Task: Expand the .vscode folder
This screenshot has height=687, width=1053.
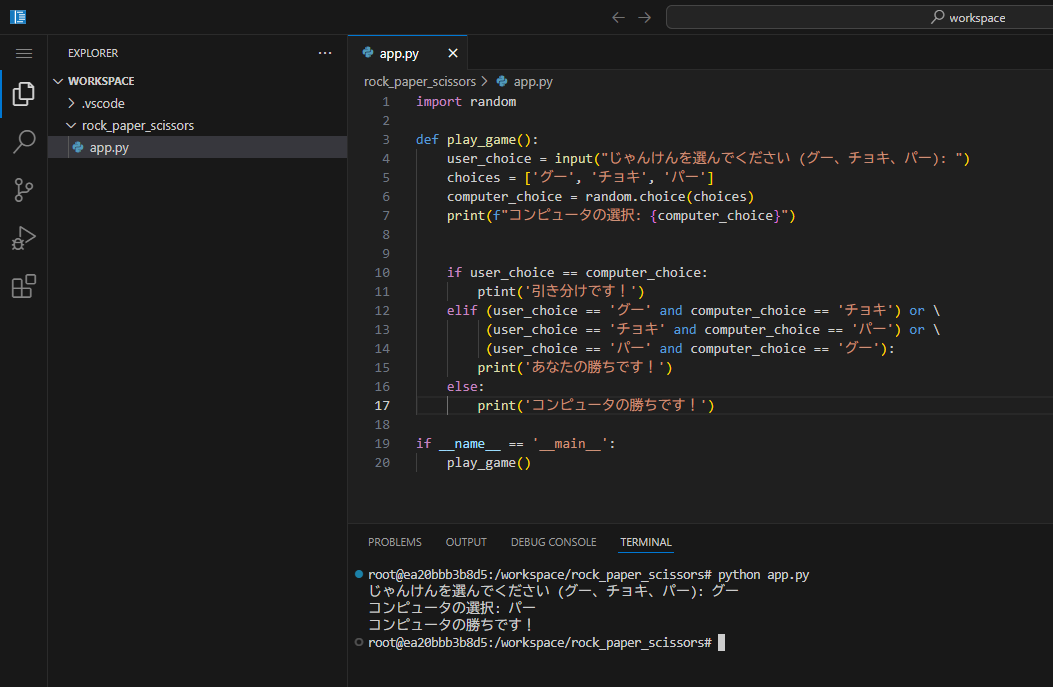Action: click(x=102, y=103)
